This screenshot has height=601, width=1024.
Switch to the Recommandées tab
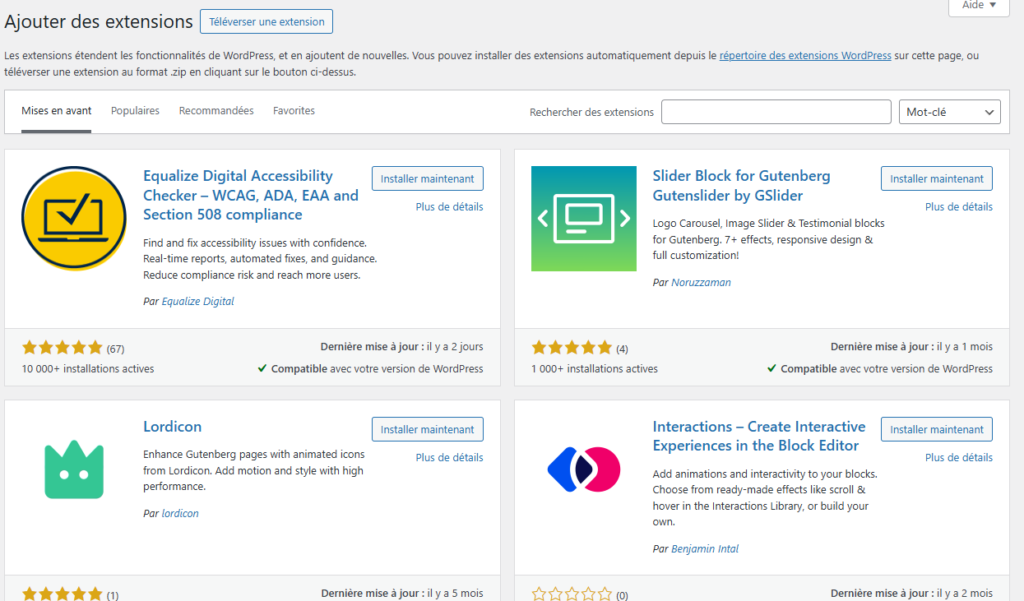coord(216,111)
